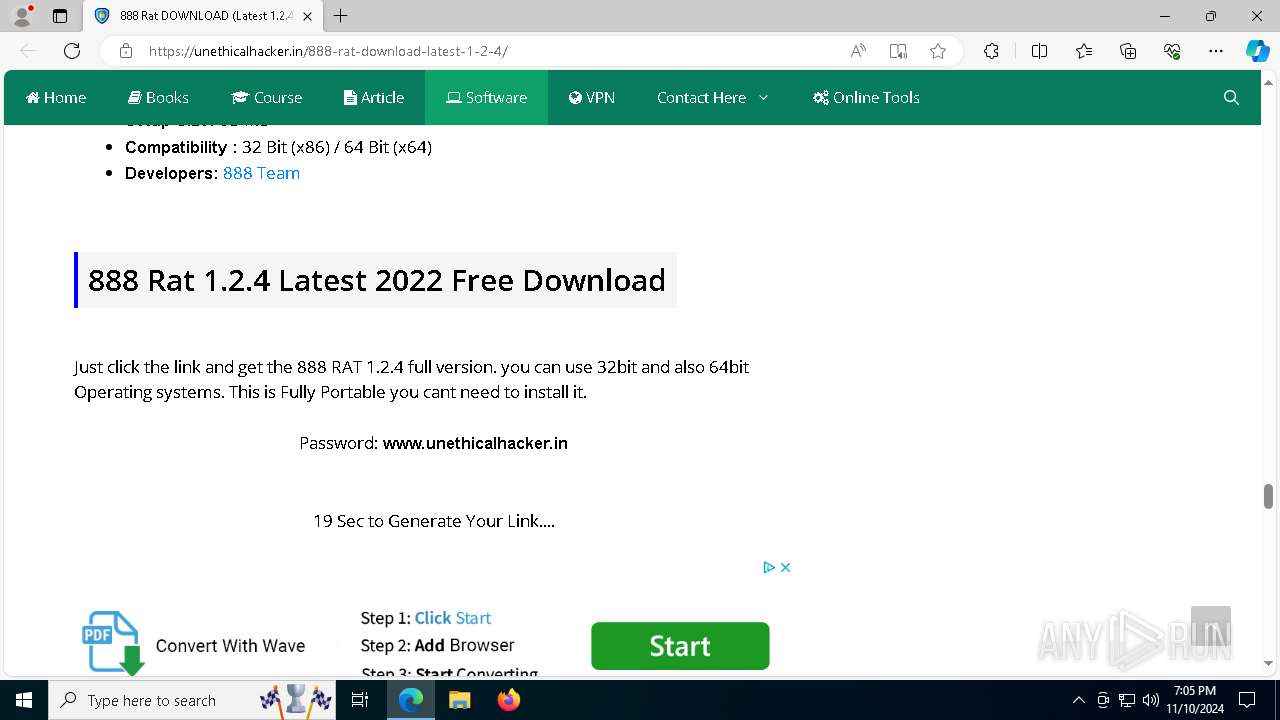Open the Article menu item
This screenshot has width=1280, height=720.
tap(374, 97)
